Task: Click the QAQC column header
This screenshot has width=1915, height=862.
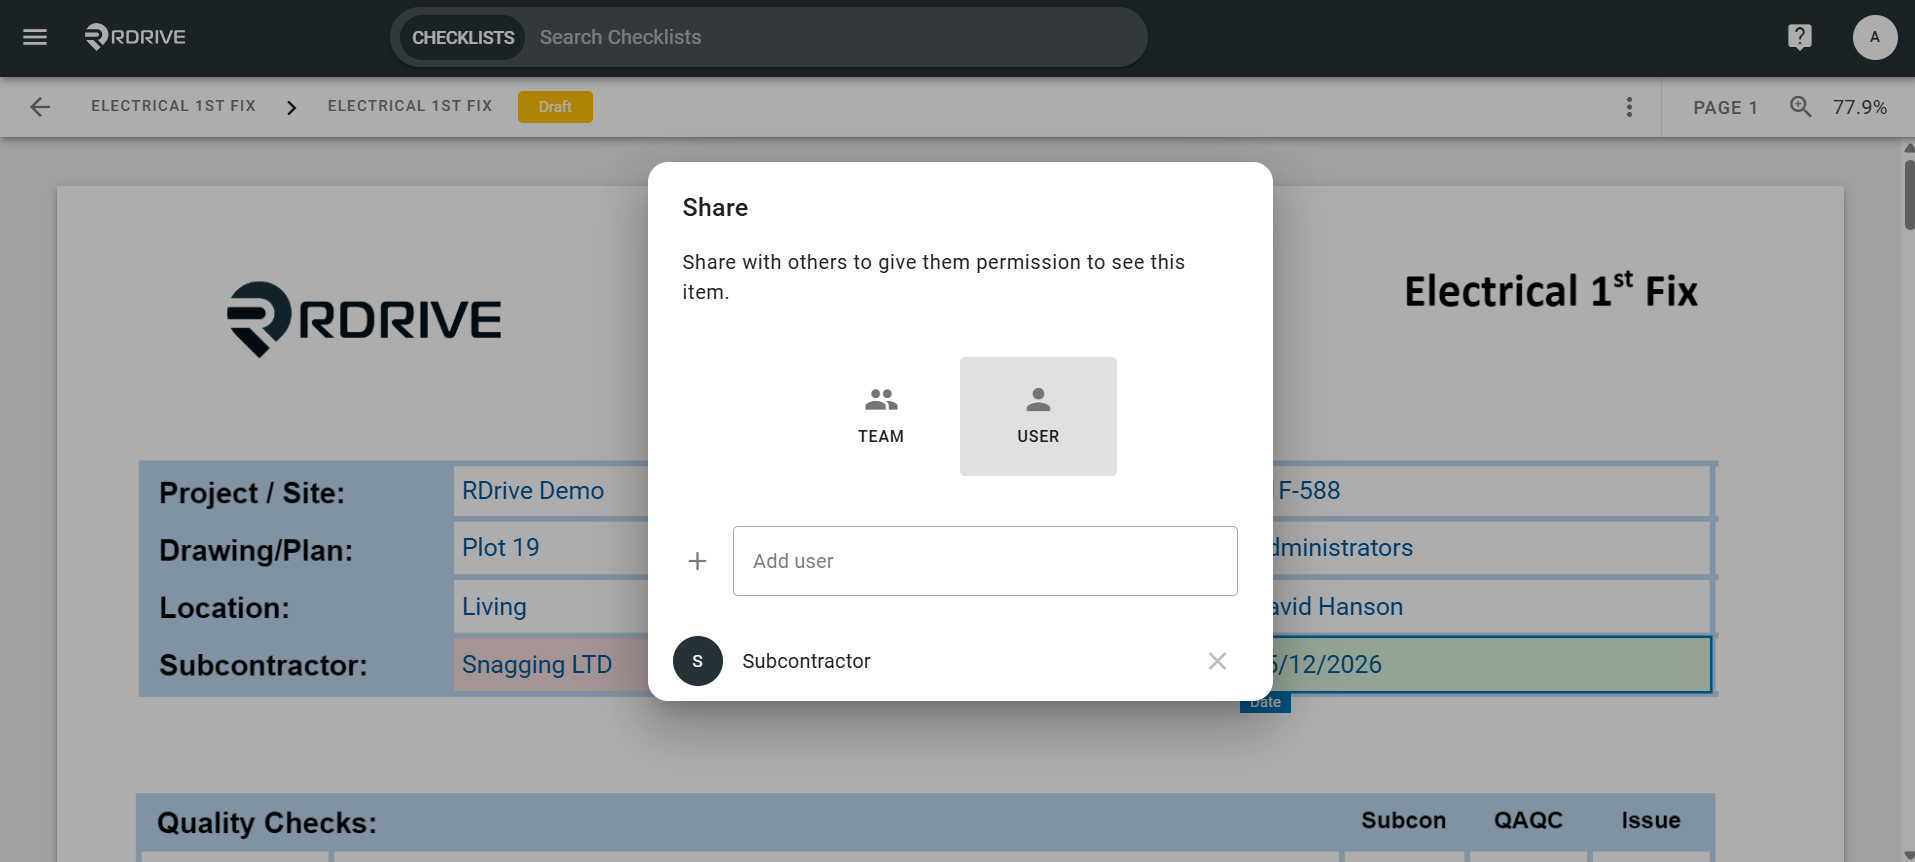Action: (1528, 820)
